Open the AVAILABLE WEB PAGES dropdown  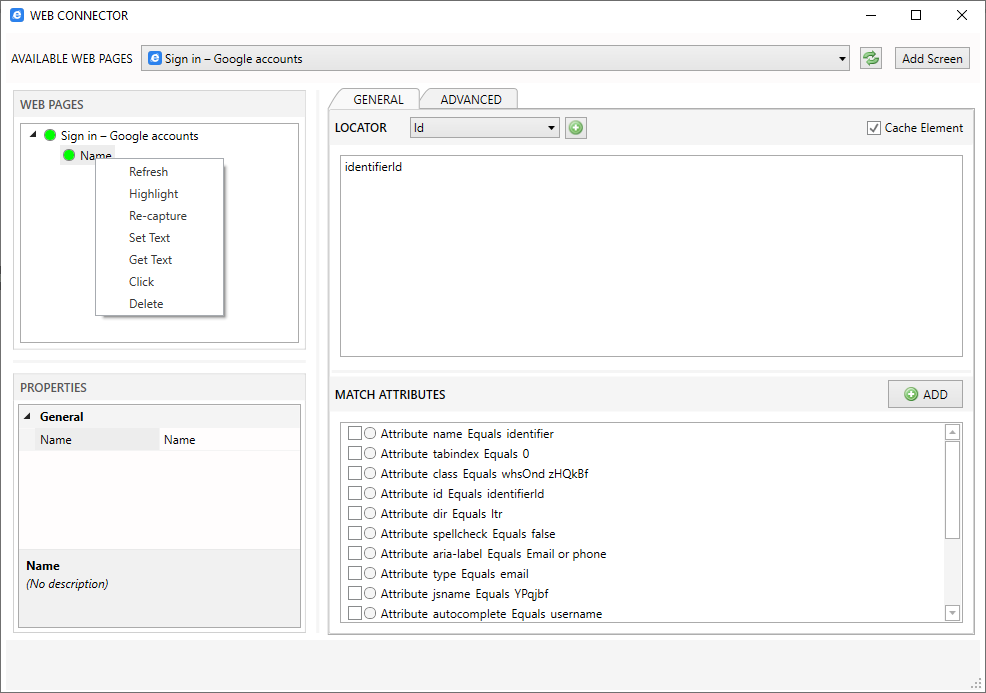(840, 57)
